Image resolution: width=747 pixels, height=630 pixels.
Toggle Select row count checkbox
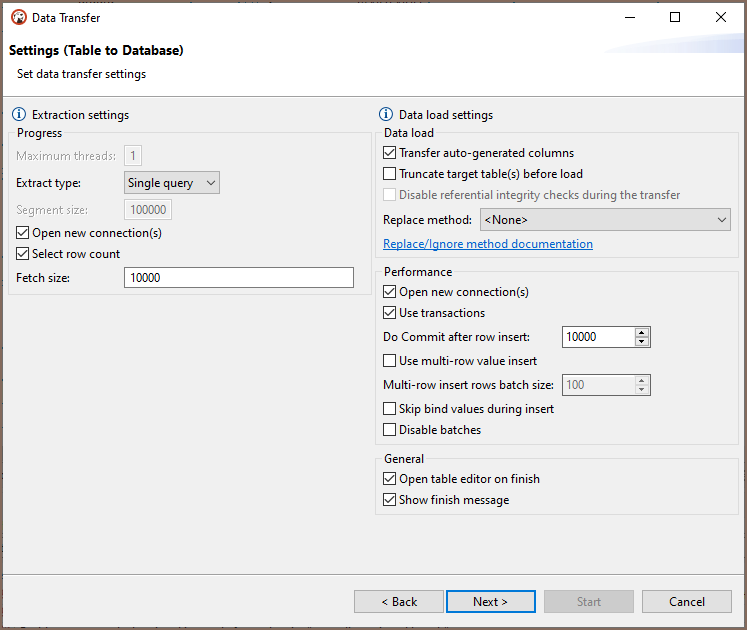(23, 254)
